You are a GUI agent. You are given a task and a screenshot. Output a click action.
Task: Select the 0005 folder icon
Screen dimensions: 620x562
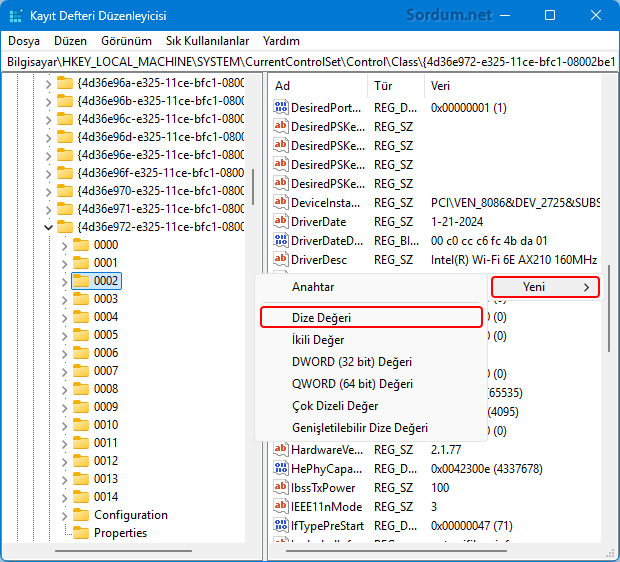click(x=81, y=335)
